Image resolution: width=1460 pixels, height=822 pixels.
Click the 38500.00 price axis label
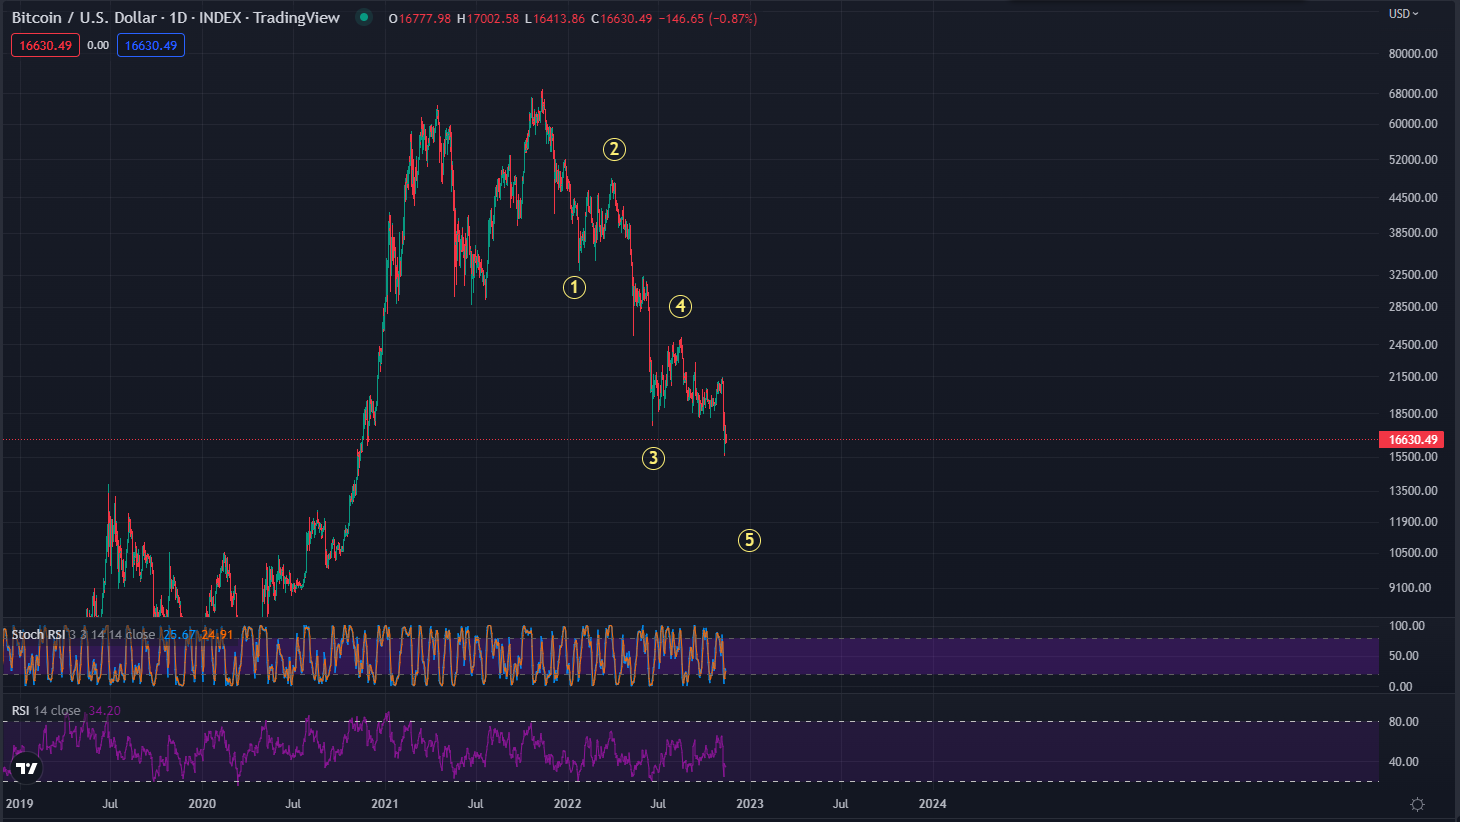tap(1413, 233)
